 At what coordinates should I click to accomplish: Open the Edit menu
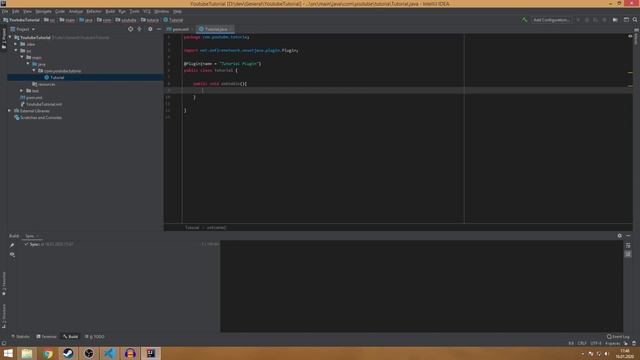point(16,11)
